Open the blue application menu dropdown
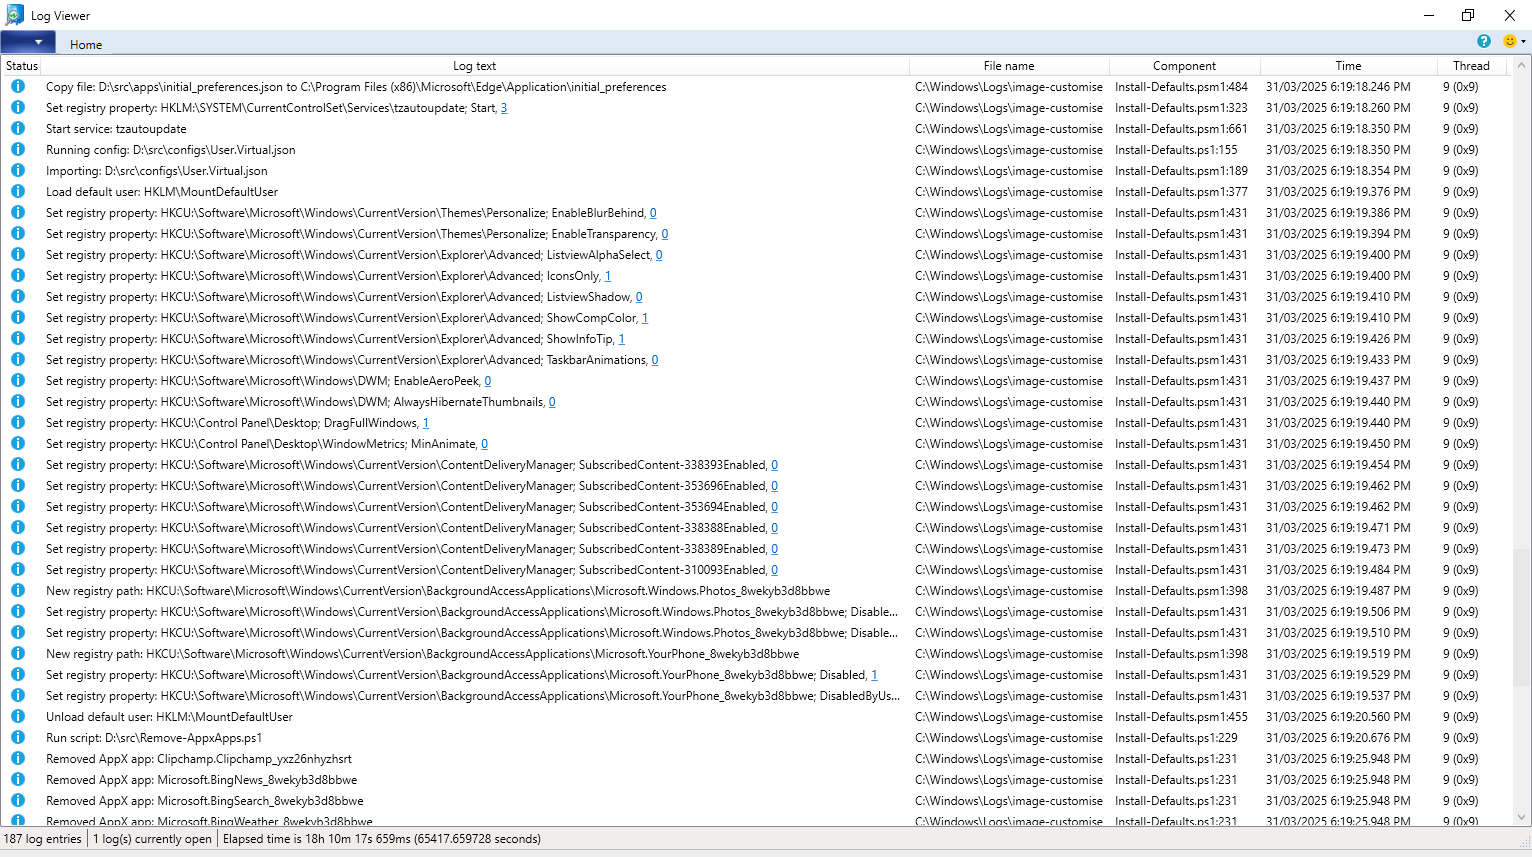 (x=28, y=42)
